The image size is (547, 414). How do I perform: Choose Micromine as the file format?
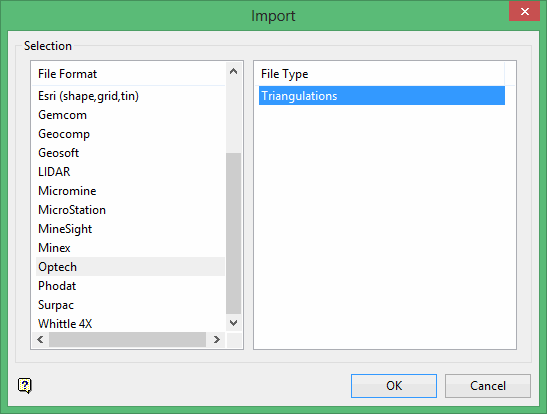130,191
